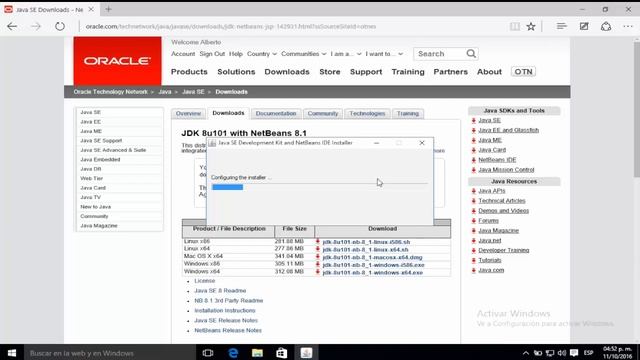
Task: Open reading view book icon
Action: 515,27
